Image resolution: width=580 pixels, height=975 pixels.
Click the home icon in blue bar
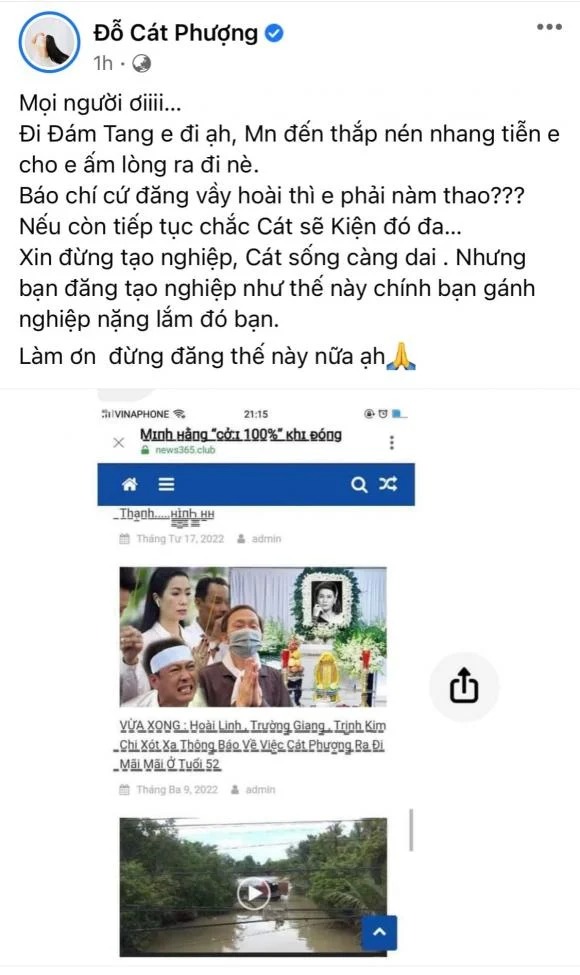129,484
